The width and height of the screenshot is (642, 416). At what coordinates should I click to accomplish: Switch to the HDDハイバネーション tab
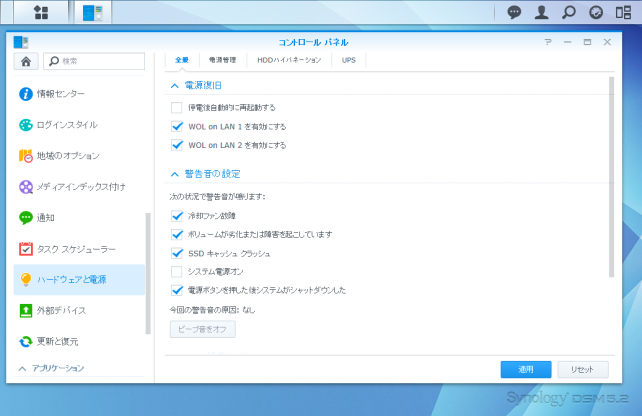289,60
